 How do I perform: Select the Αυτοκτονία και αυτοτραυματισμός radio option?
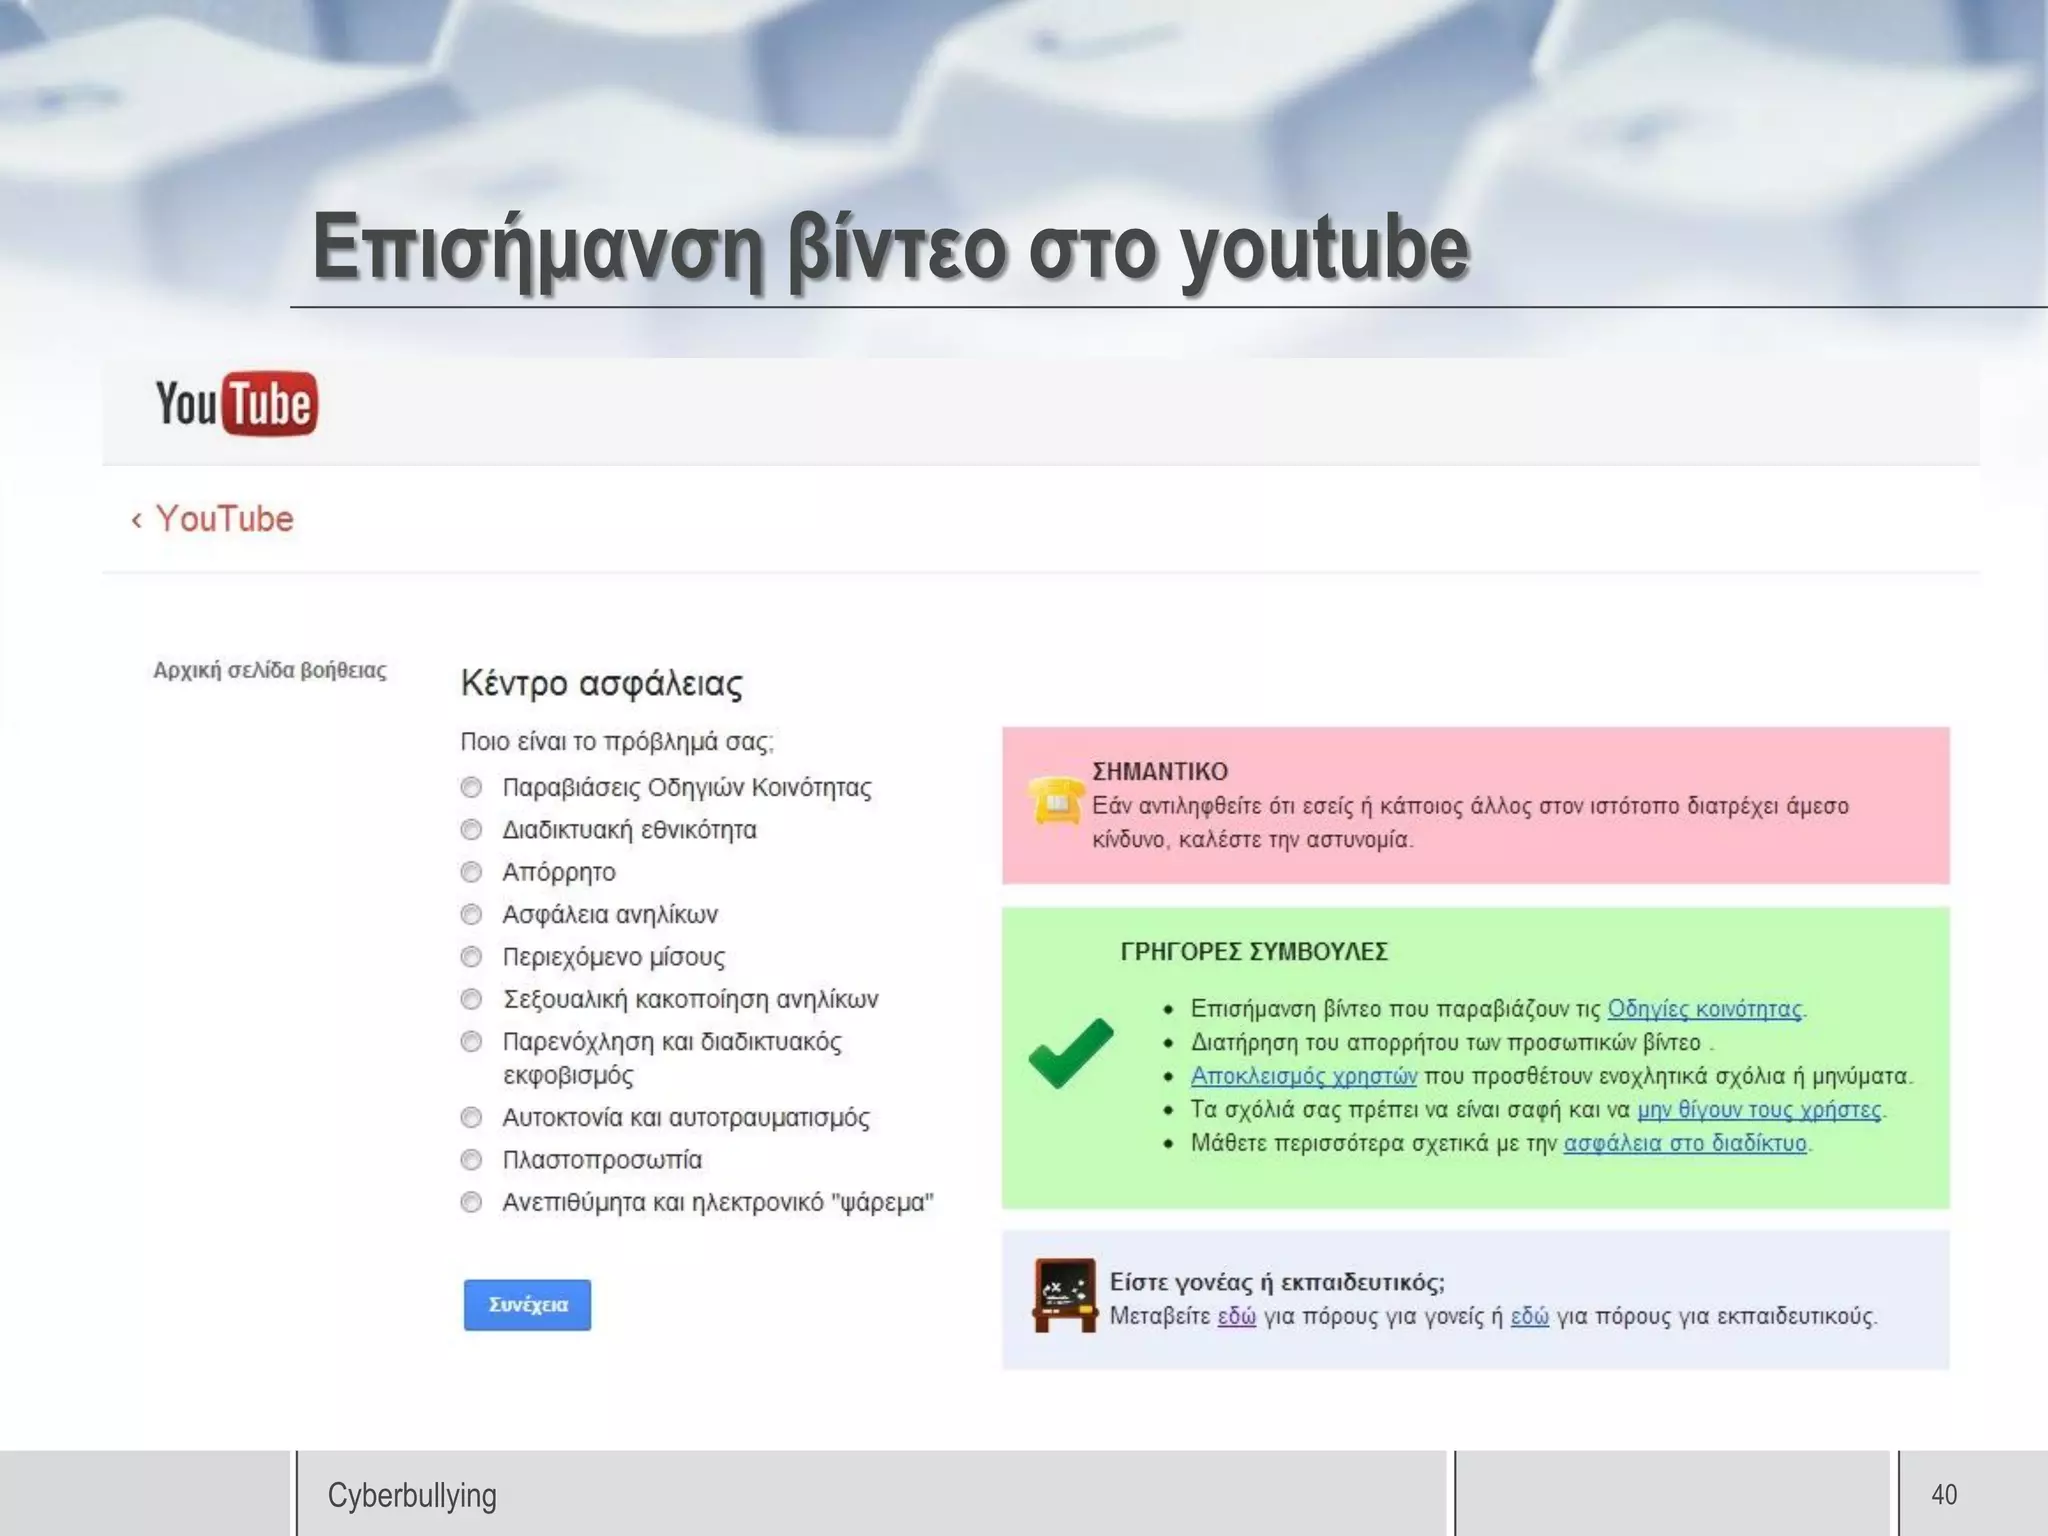pos(471,1117)
